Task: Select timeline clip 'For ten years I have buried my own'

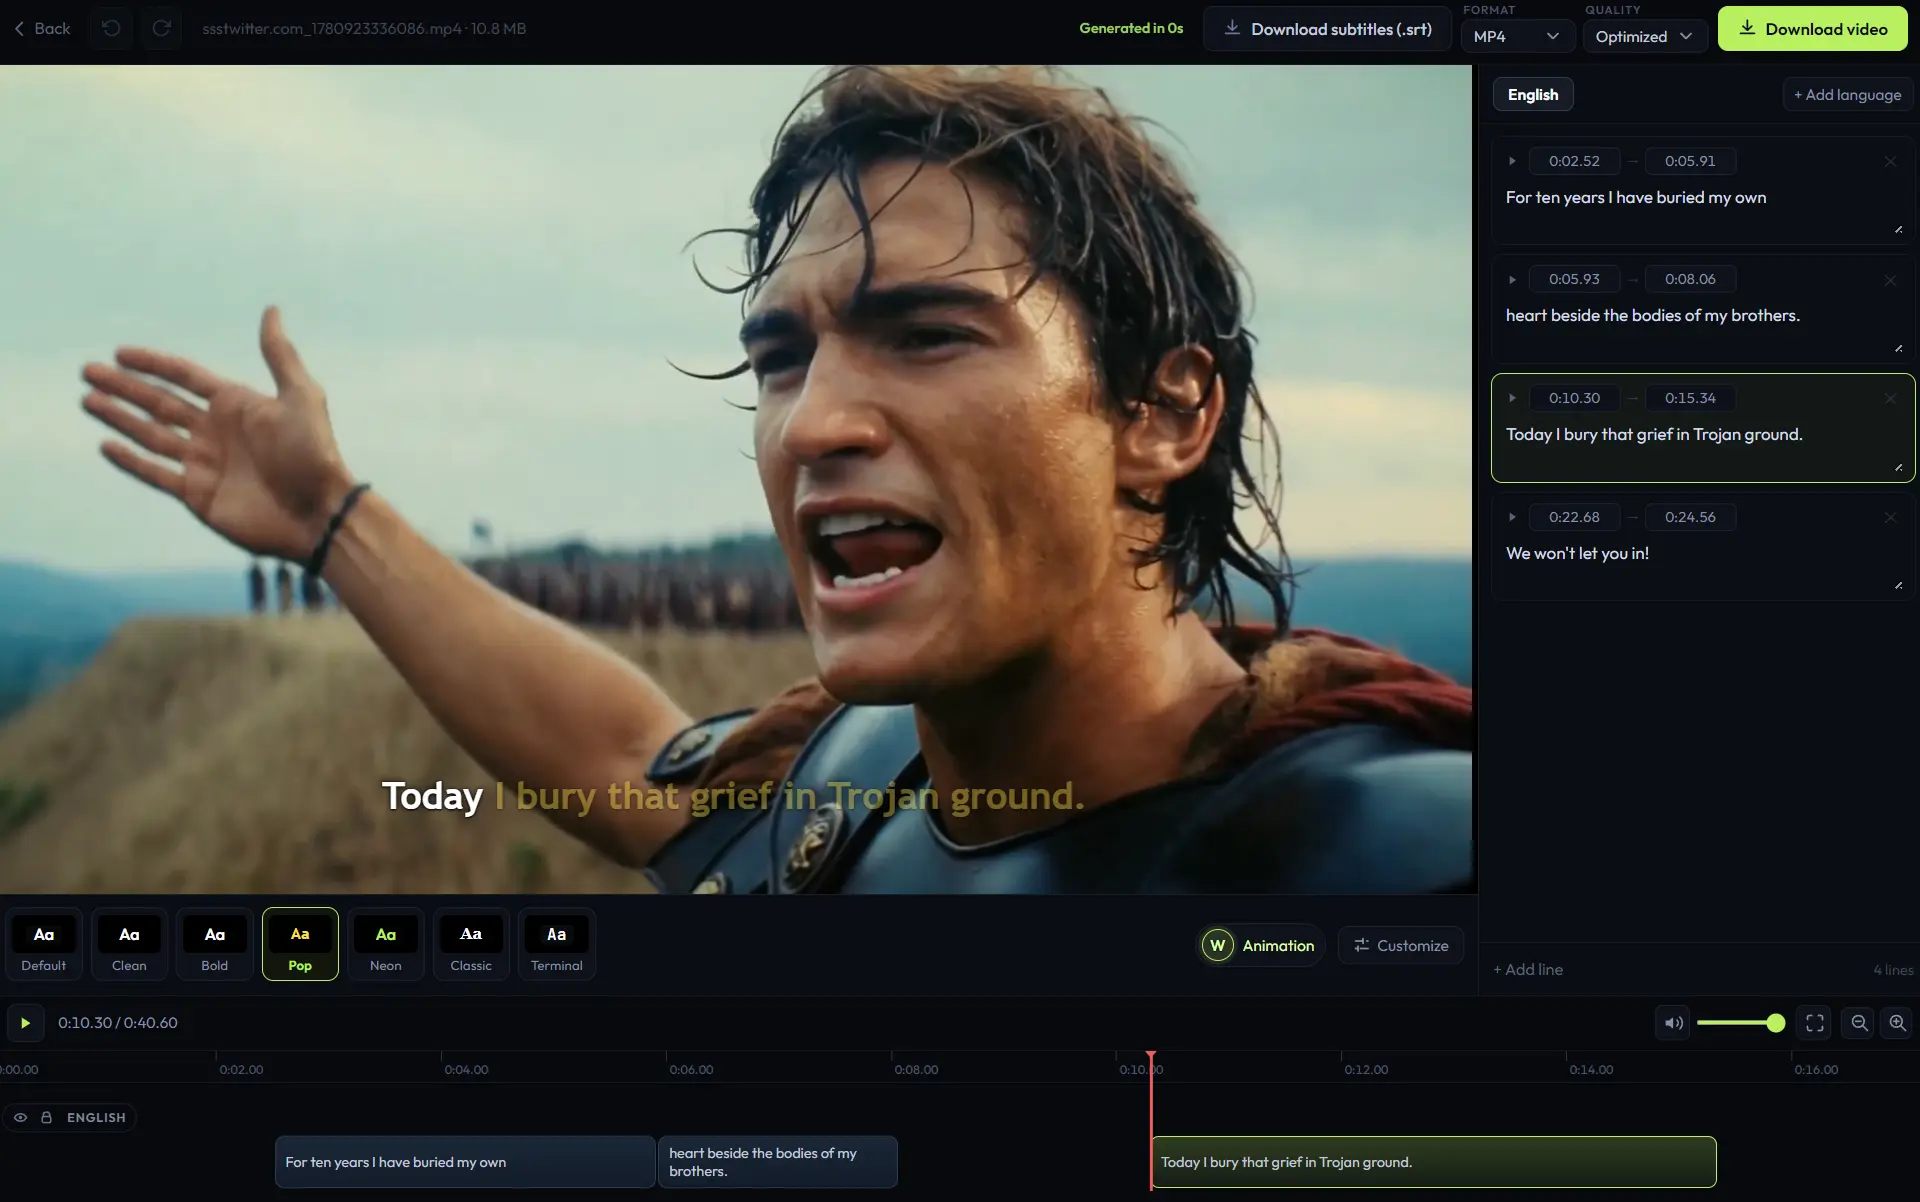Action: [465, 1162]
